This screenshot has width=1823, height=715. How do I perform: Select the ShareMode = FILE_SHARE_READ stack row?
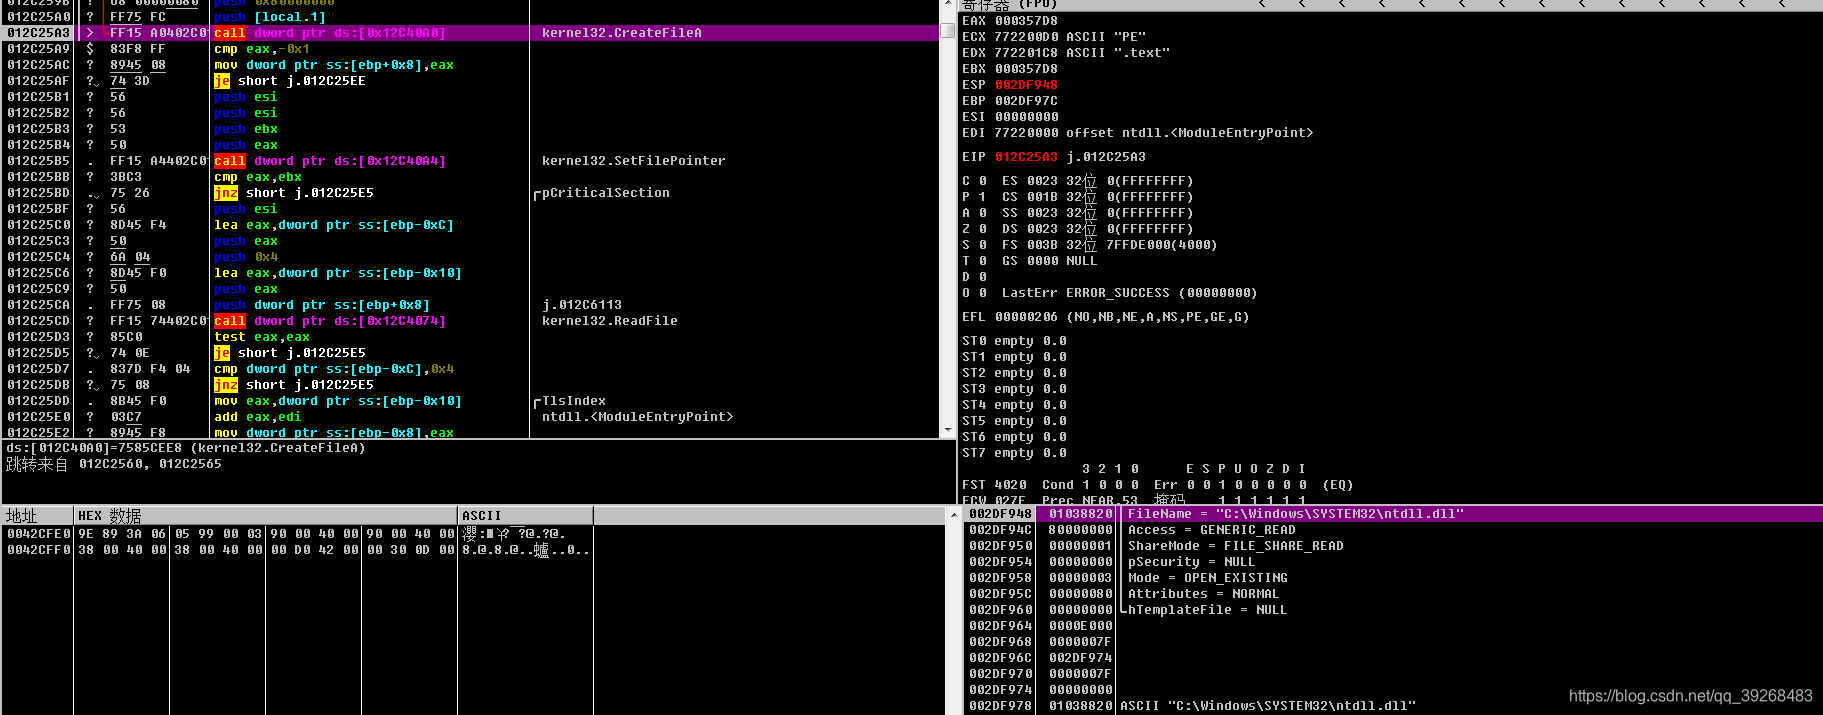(x=1392, y=546)
